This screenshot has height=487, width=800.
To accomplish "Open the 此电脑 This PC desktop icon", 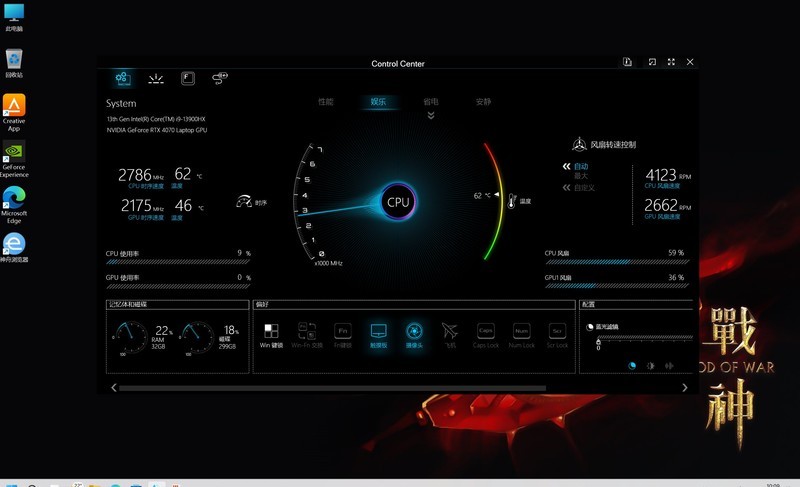I will tap(14, 17).
